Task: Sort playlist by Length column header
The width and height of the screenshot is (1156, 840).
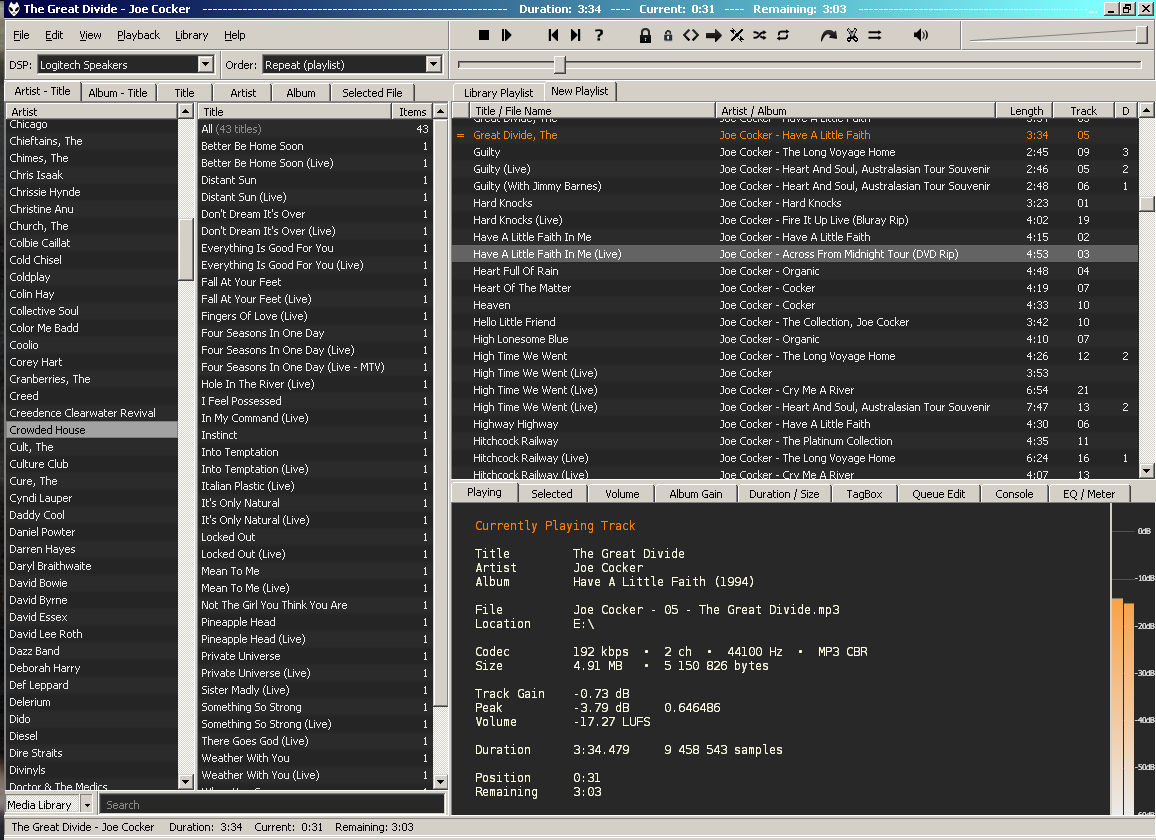Action: [x=1026, y=111]
